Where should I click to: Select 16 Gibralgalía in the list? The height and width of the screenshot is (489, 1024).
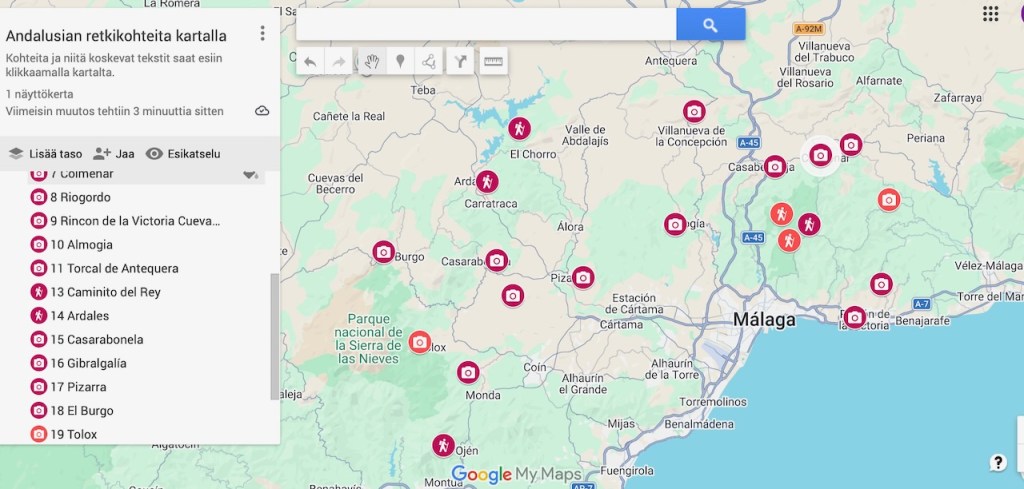(88, 363)
